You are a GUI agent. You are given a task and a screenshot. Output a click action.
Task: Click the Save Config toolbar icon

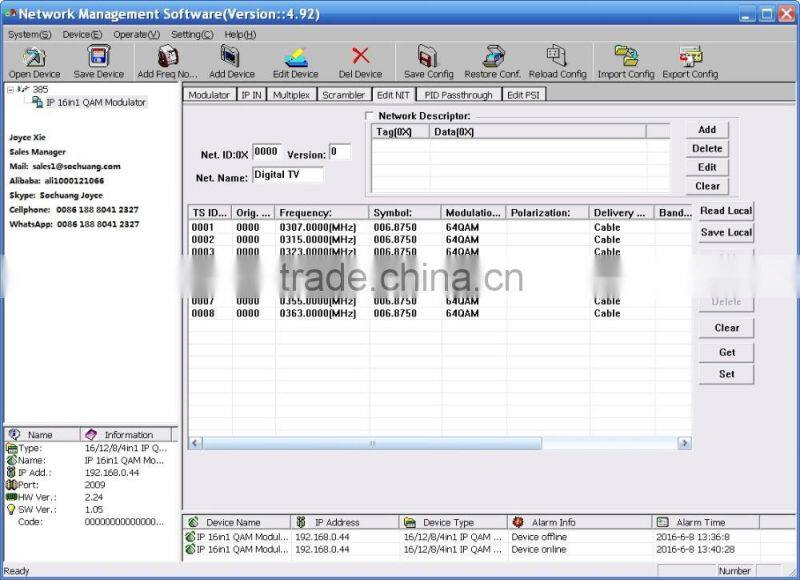(428, 57)
